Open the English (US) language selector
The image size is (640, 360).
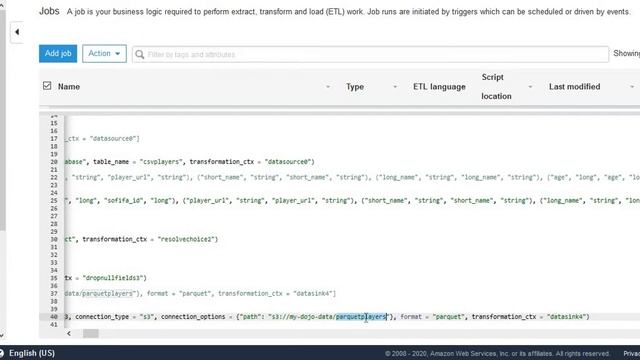tap(32, 353)
